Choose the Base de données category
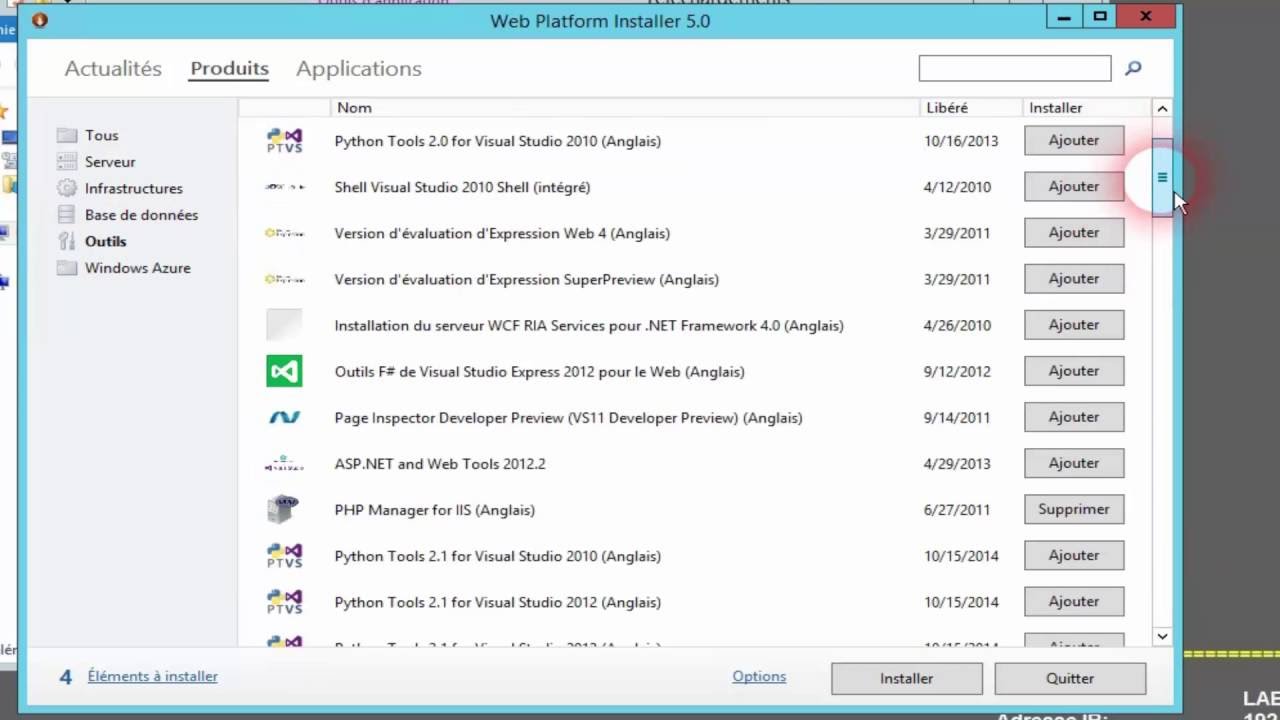 click(141, 214)
